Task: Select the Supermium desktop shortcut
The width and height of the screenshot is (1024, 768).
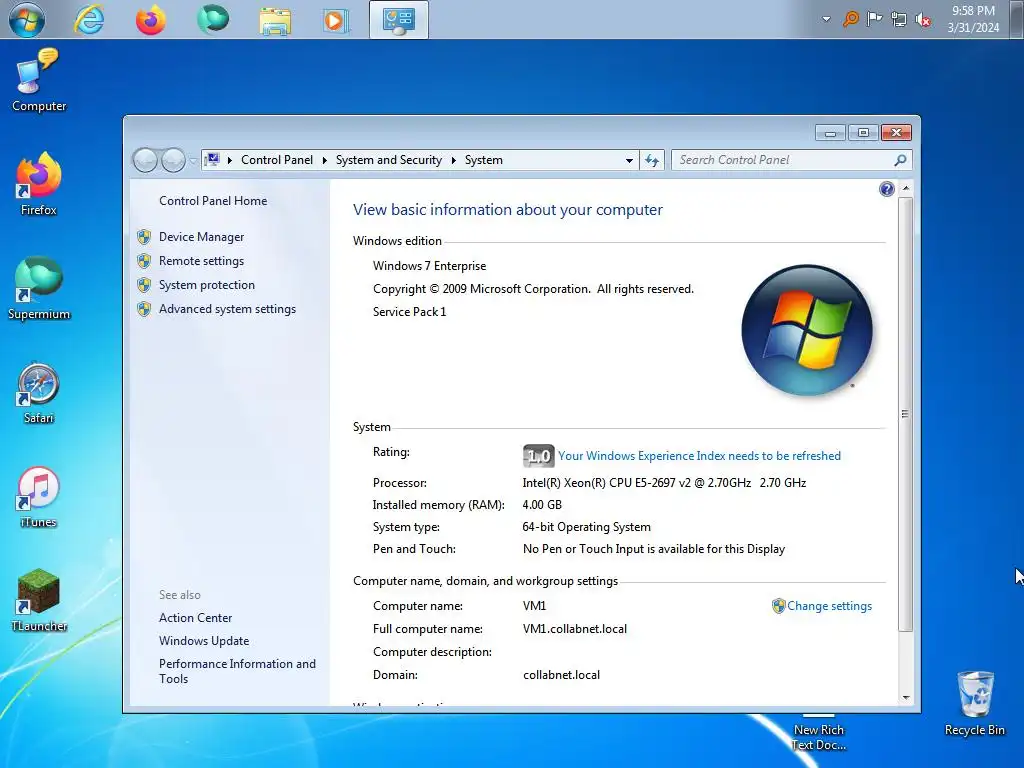Action: [39, 289]
